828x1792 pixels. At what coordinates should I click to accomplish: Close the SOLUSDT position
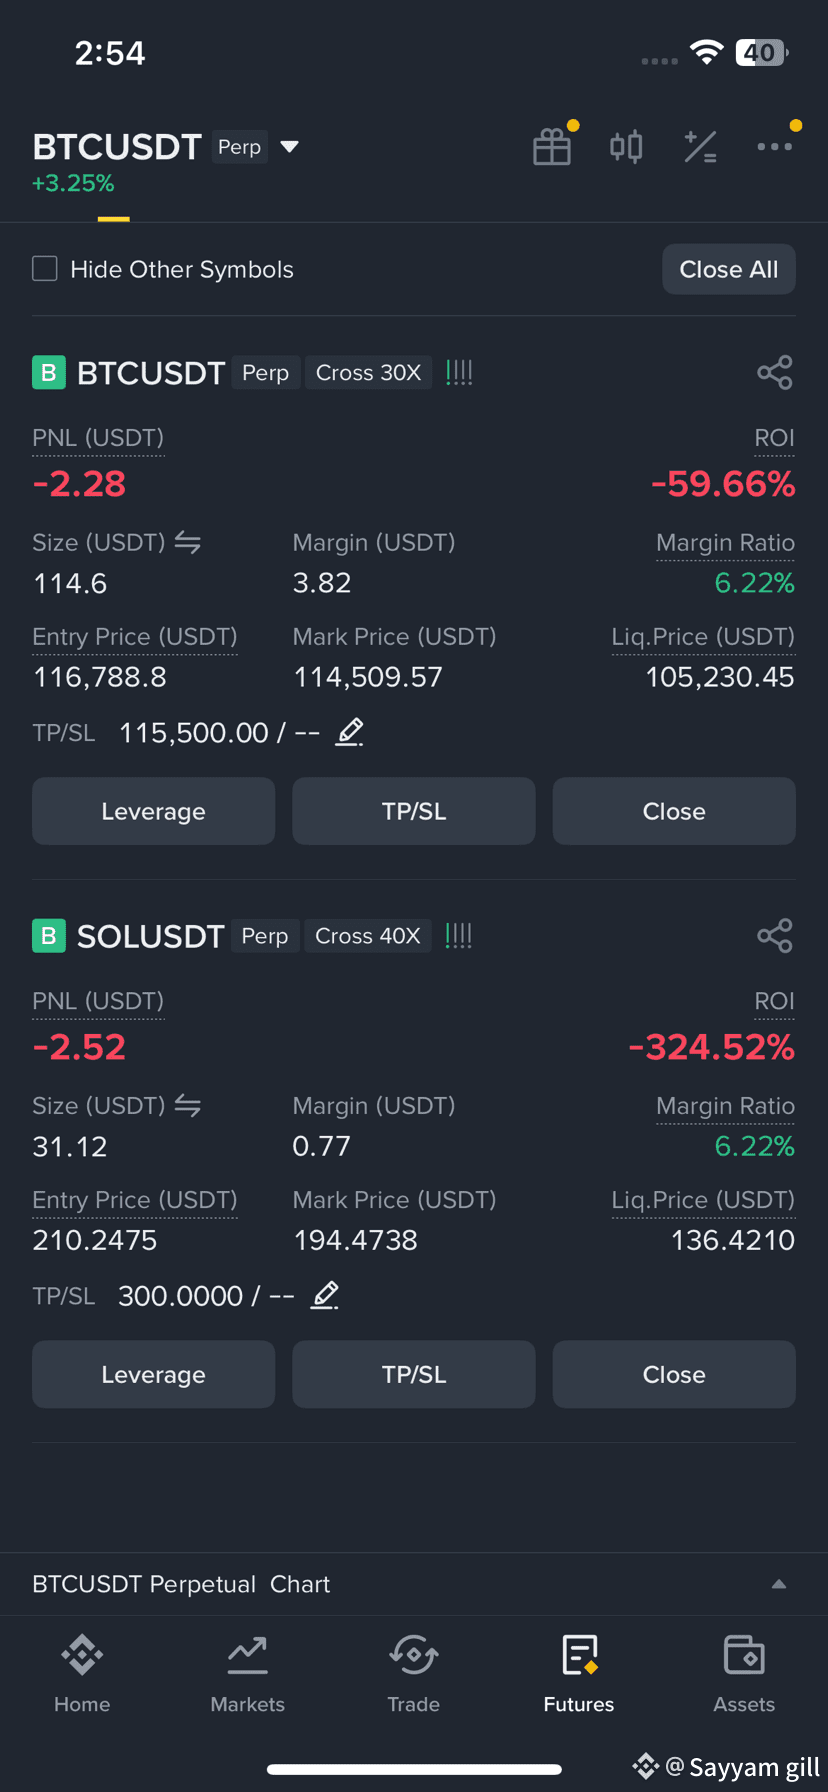pyautogui.click(x=674, y=1375)
